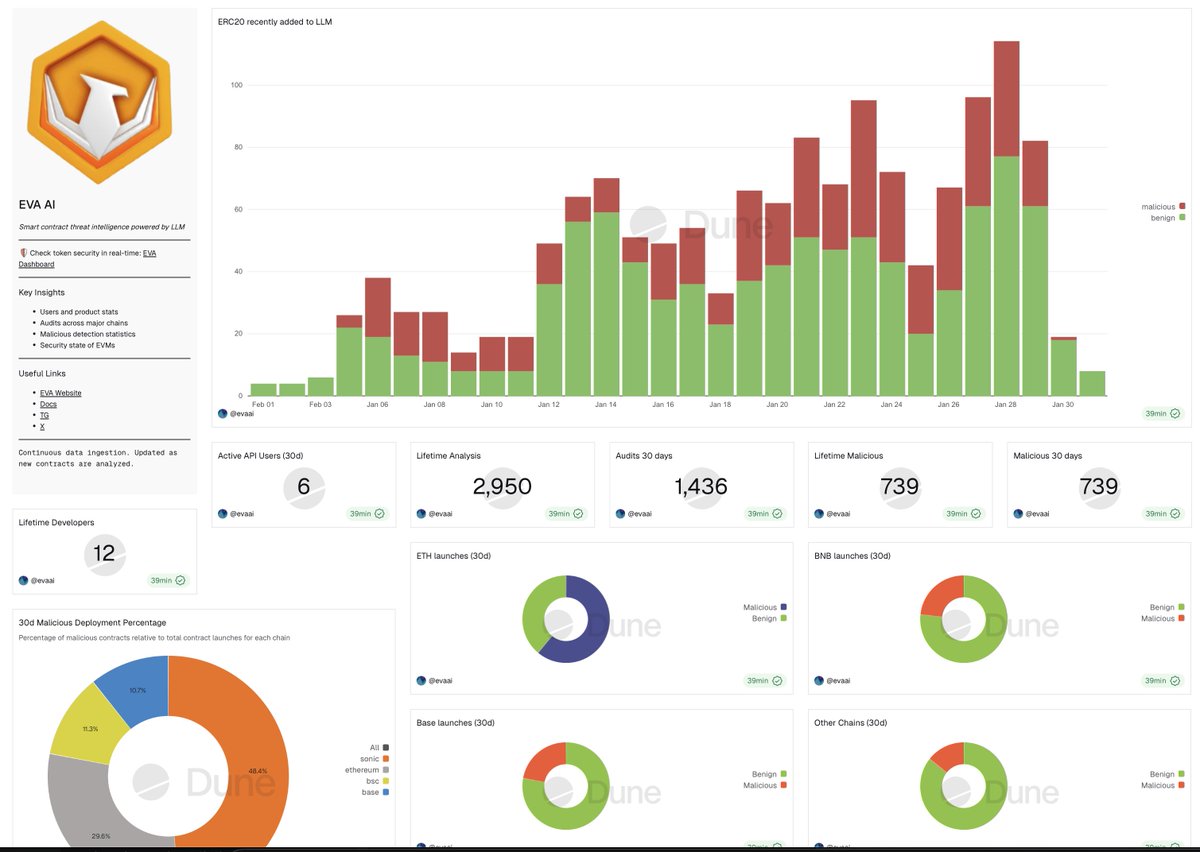Viewport: 1200px width, 852px height.
Task: Click the 39min badge on Malicious 30 days
Action: tap(1162, 513)
